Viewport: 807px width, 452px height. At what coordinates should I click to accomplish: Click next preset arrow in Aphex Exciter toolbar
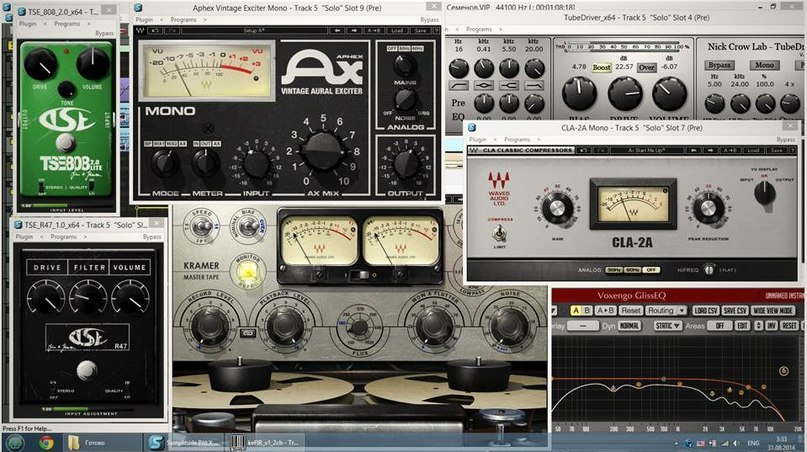(354, 31)
